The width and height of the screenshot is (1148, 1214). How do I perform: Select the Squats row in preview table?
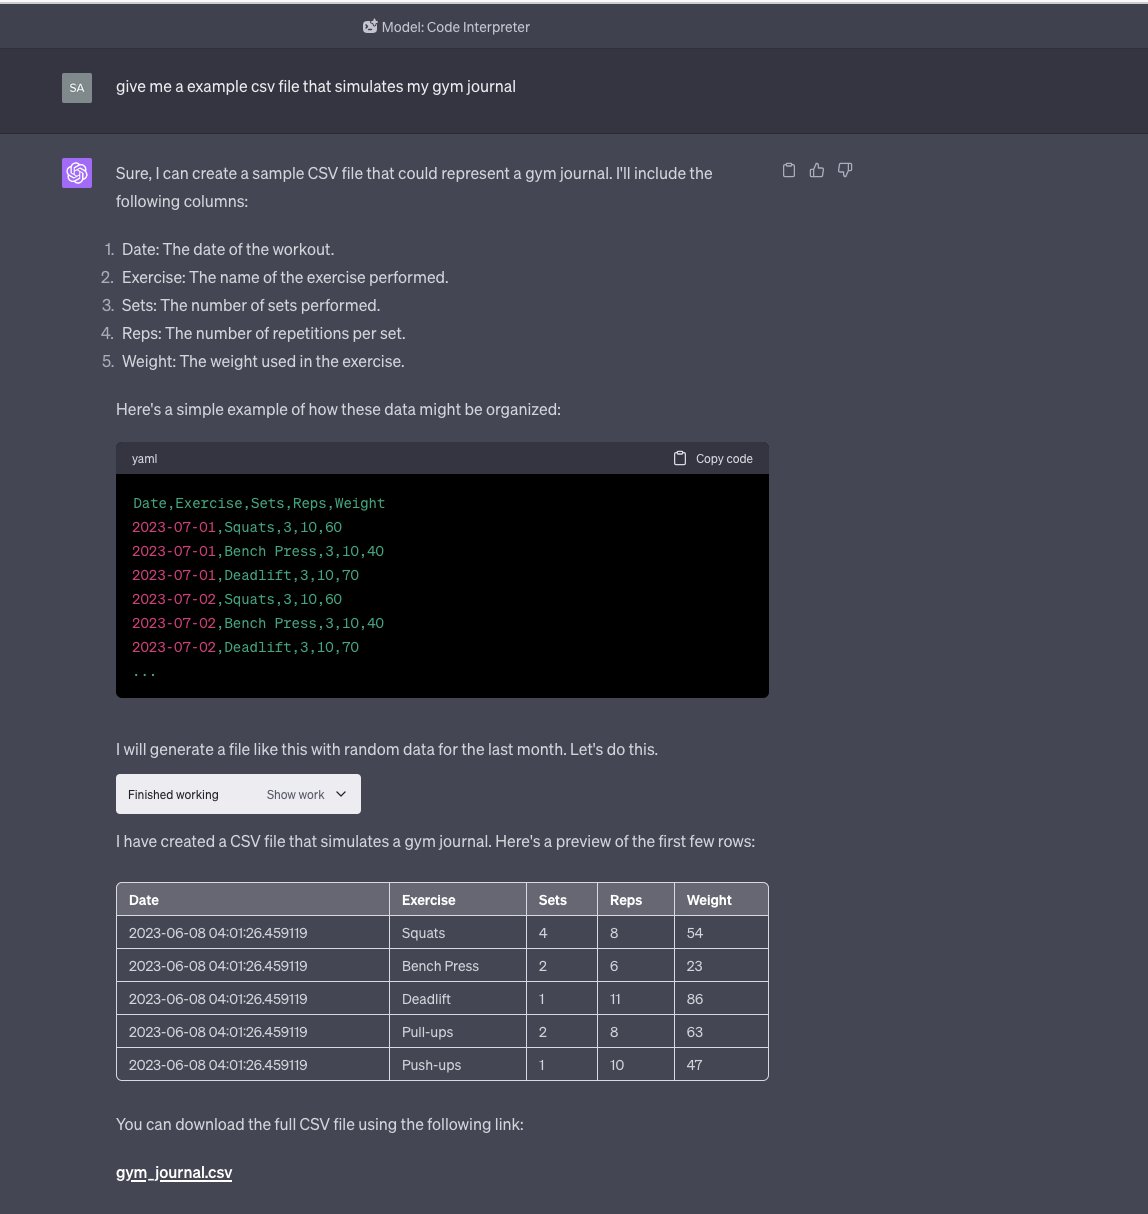tap(423, 932)
